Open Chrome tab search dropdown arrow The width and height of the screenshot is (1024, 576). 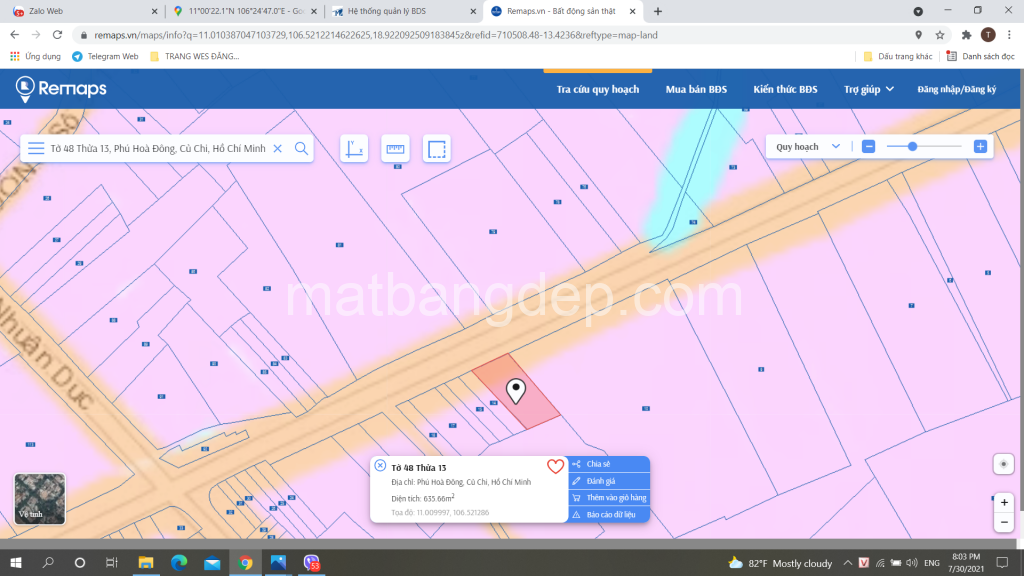(918, 11)
